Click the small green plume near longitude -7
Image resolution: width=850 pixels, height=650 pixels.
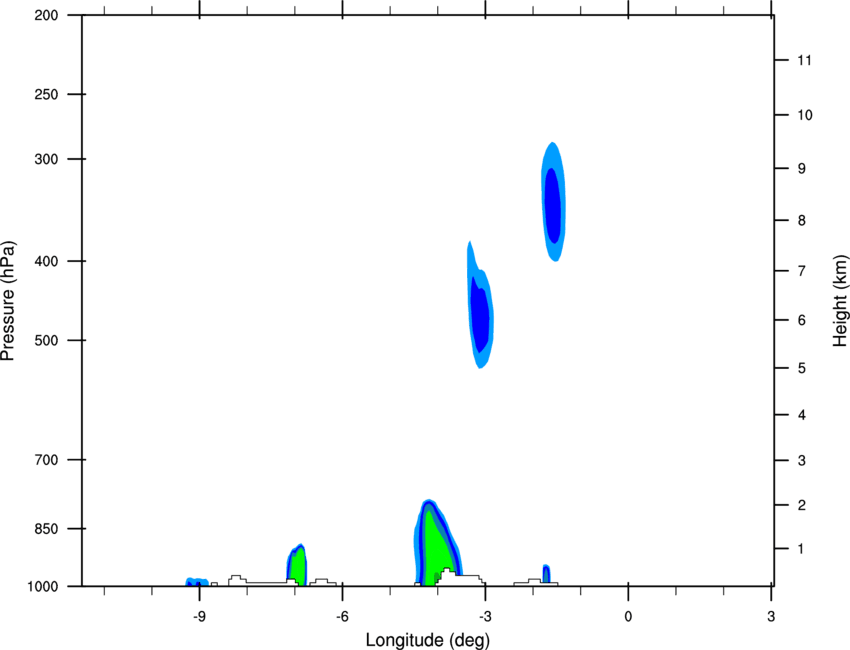pyautogui.click(x=297, y=566)
